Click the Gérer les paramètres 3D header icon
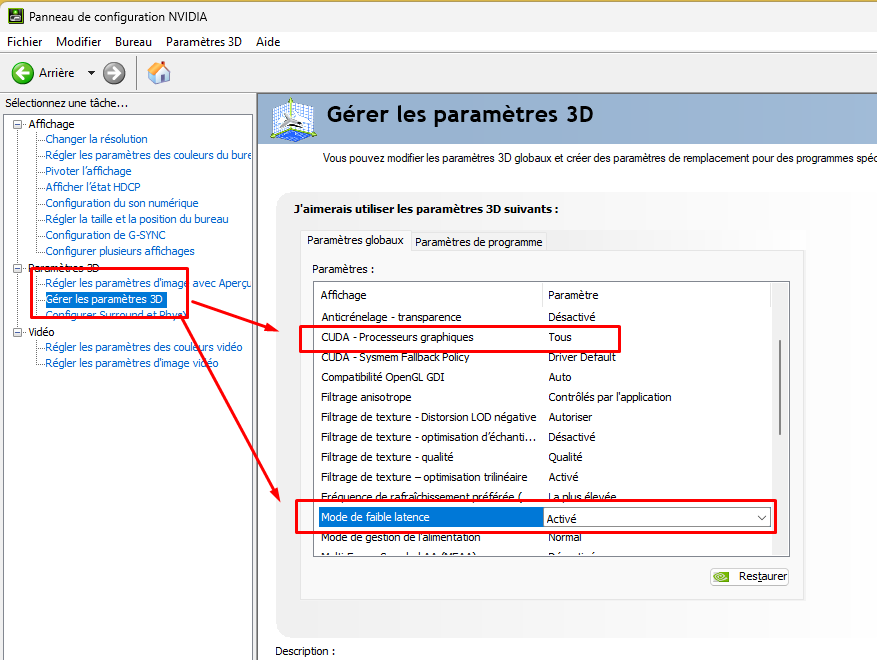 [x=293, y=119]
